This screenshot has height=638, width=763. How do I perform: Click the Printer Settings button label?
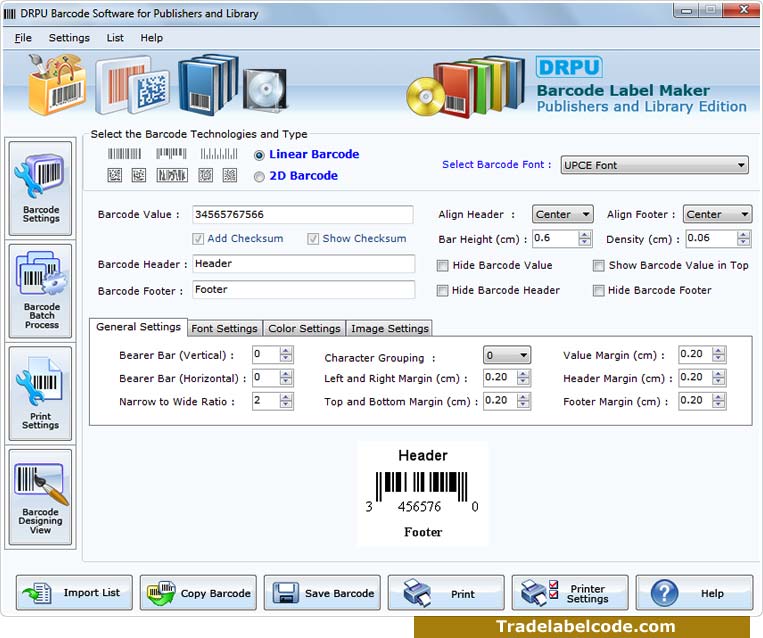587,594
